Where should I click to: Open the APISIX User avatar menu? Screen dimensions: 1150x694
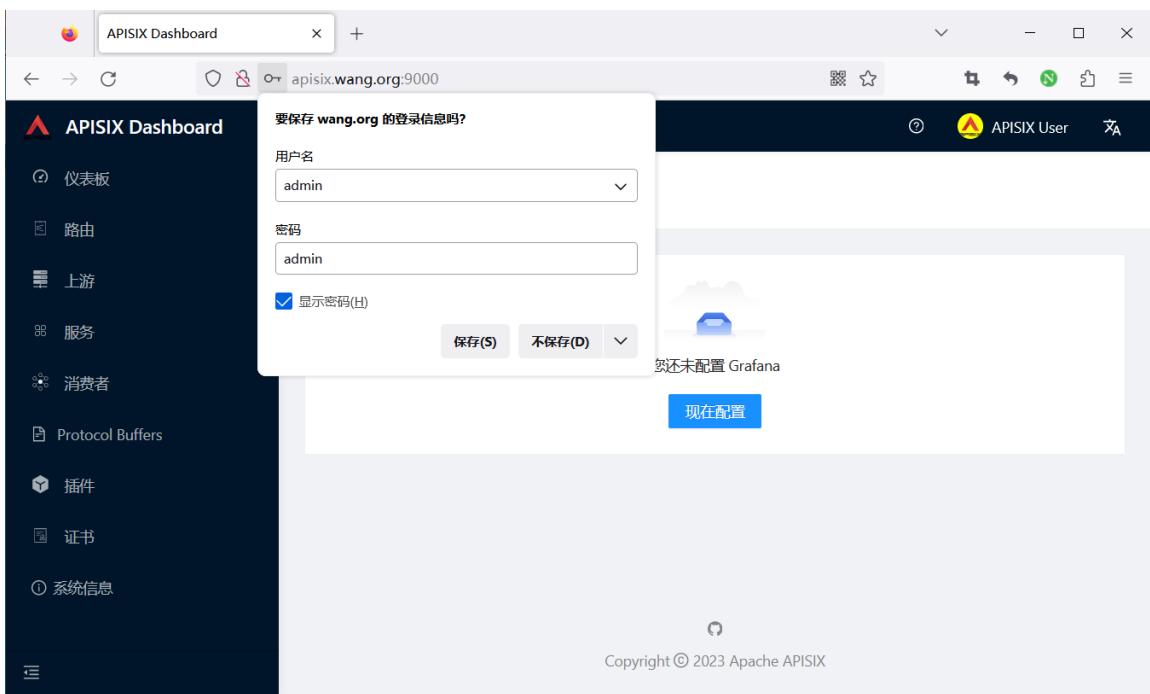click(1013, 127)
